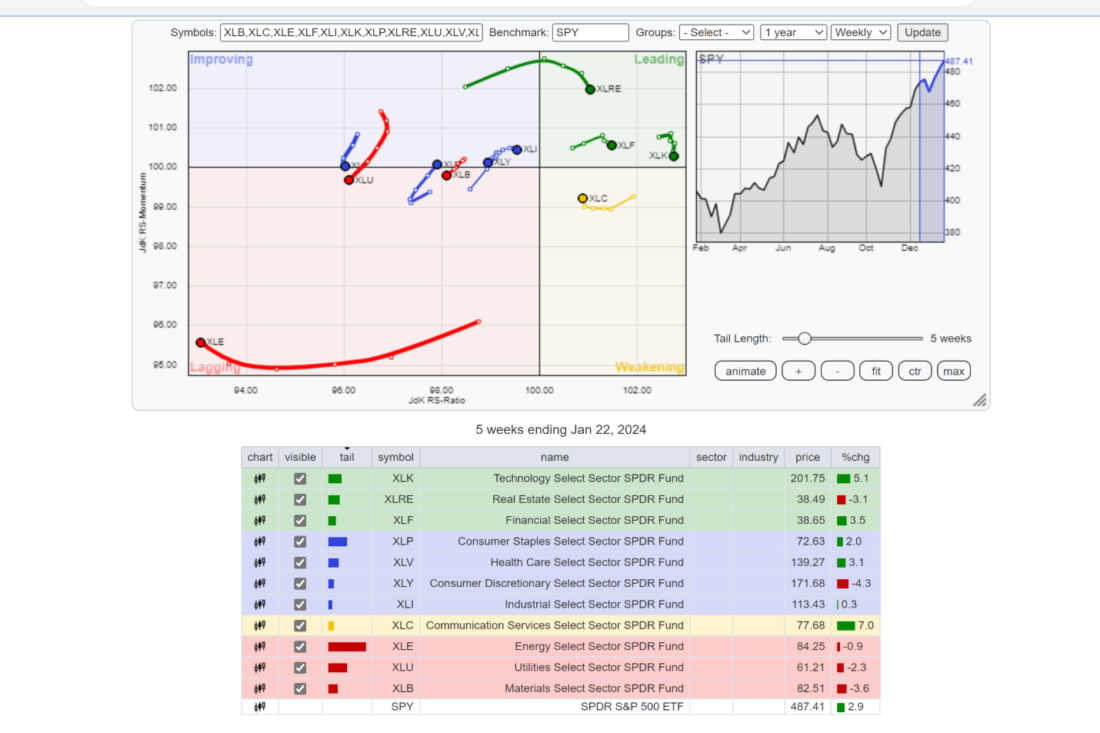Open chart icon for XLC row

[x=260, y=626]
